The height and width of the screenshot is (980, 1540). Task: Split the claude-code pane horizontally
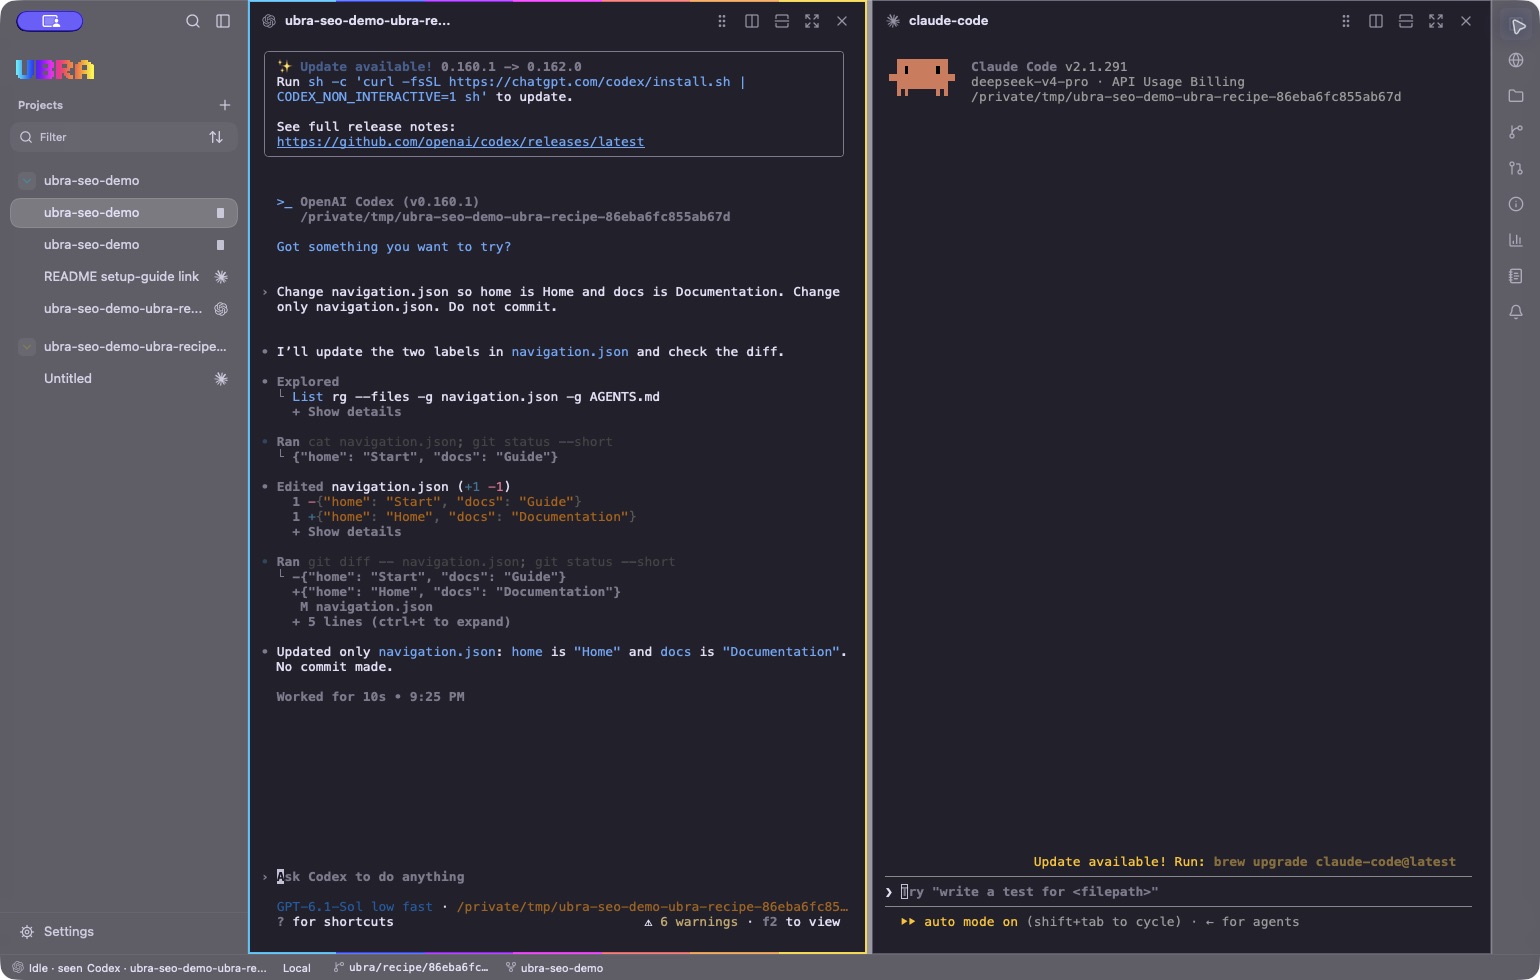click(x=1406, y=21)
